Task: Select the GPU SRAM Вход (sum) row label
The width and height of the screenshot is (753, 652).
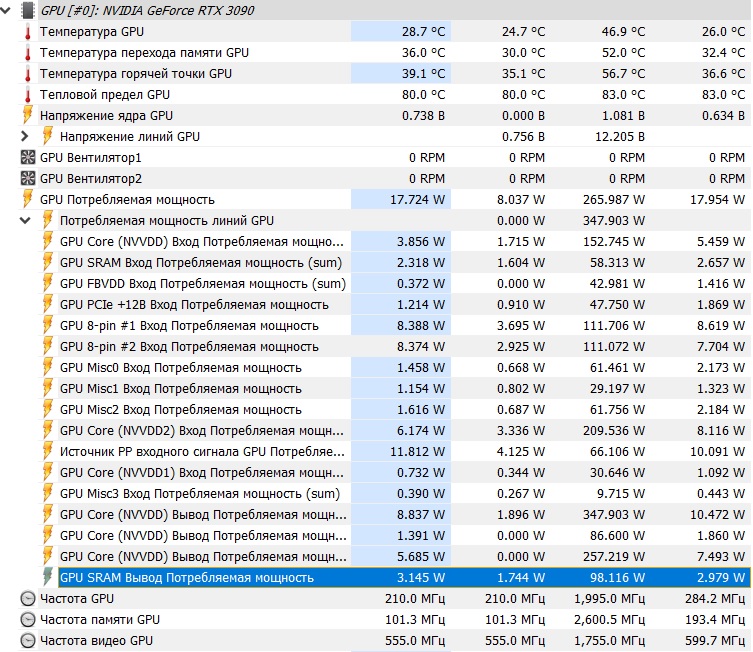Action: click(201, 263)
